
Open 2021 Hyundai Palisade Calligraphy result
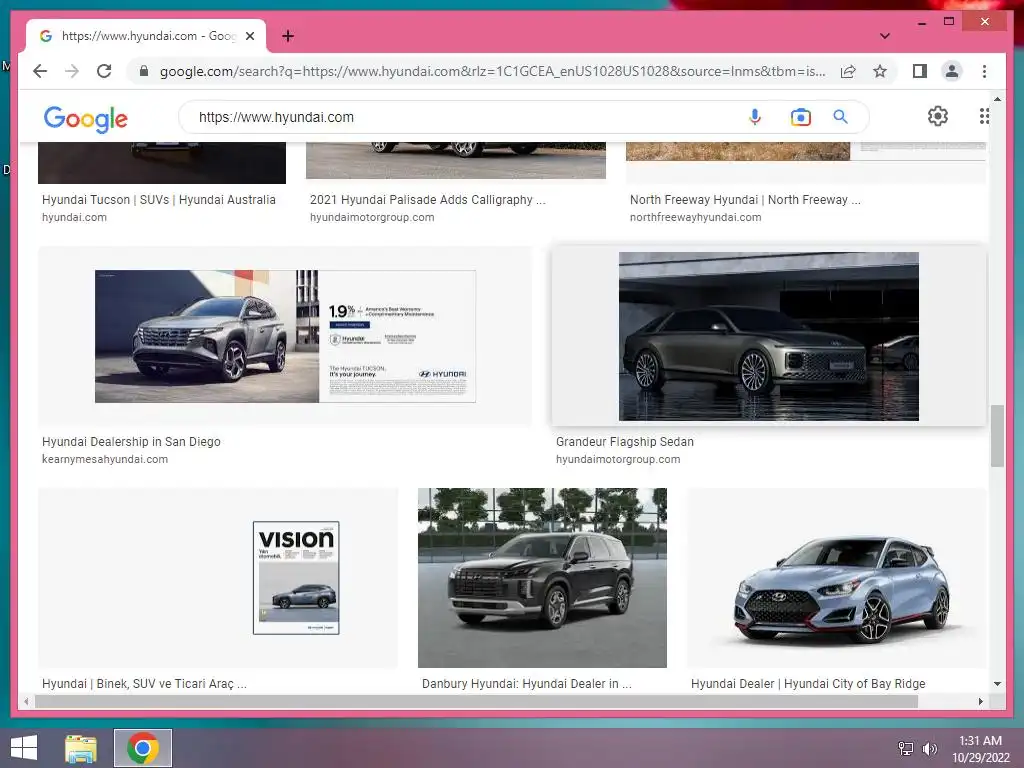coord(428,200)
